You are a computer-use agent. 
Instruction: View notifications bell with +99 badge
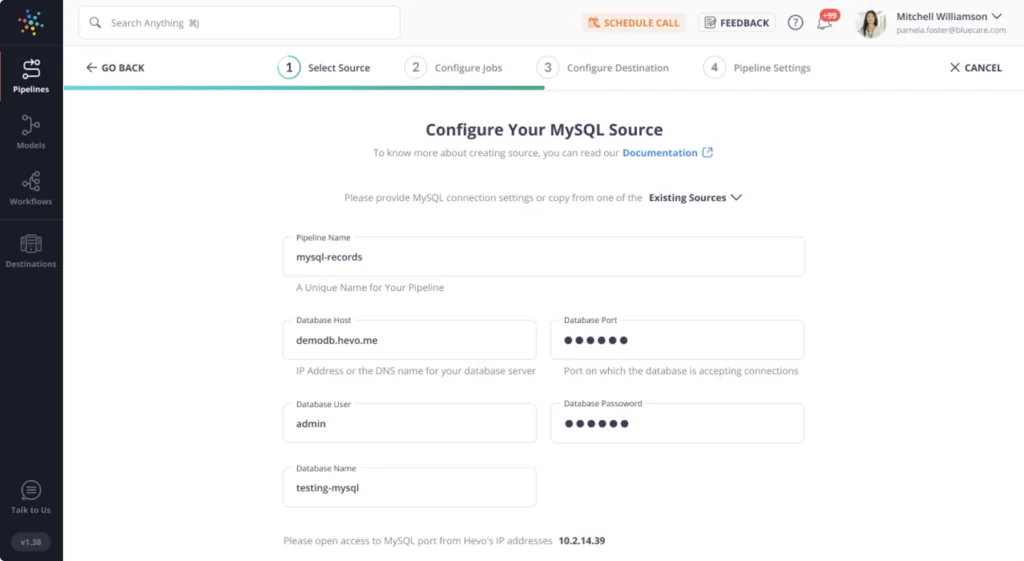click(x=825, y=23)
